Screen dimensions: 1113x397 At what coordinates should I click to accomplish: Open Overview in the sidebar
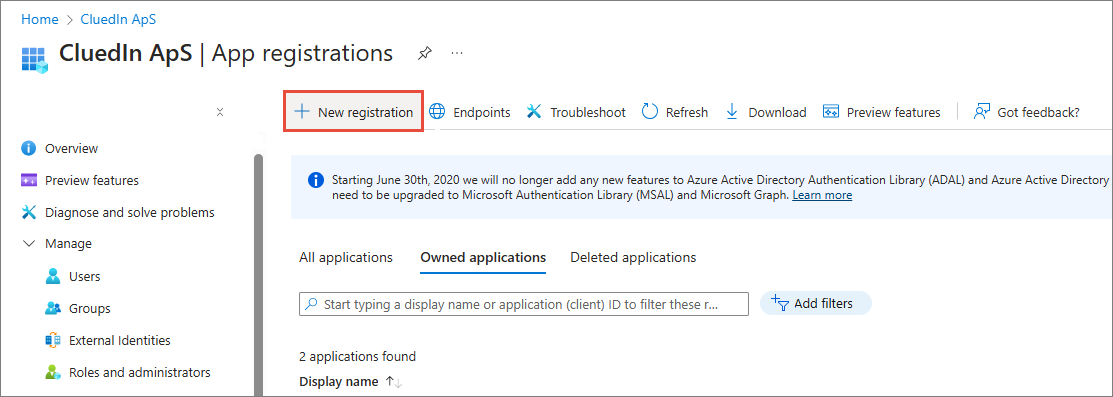(71, 148)
